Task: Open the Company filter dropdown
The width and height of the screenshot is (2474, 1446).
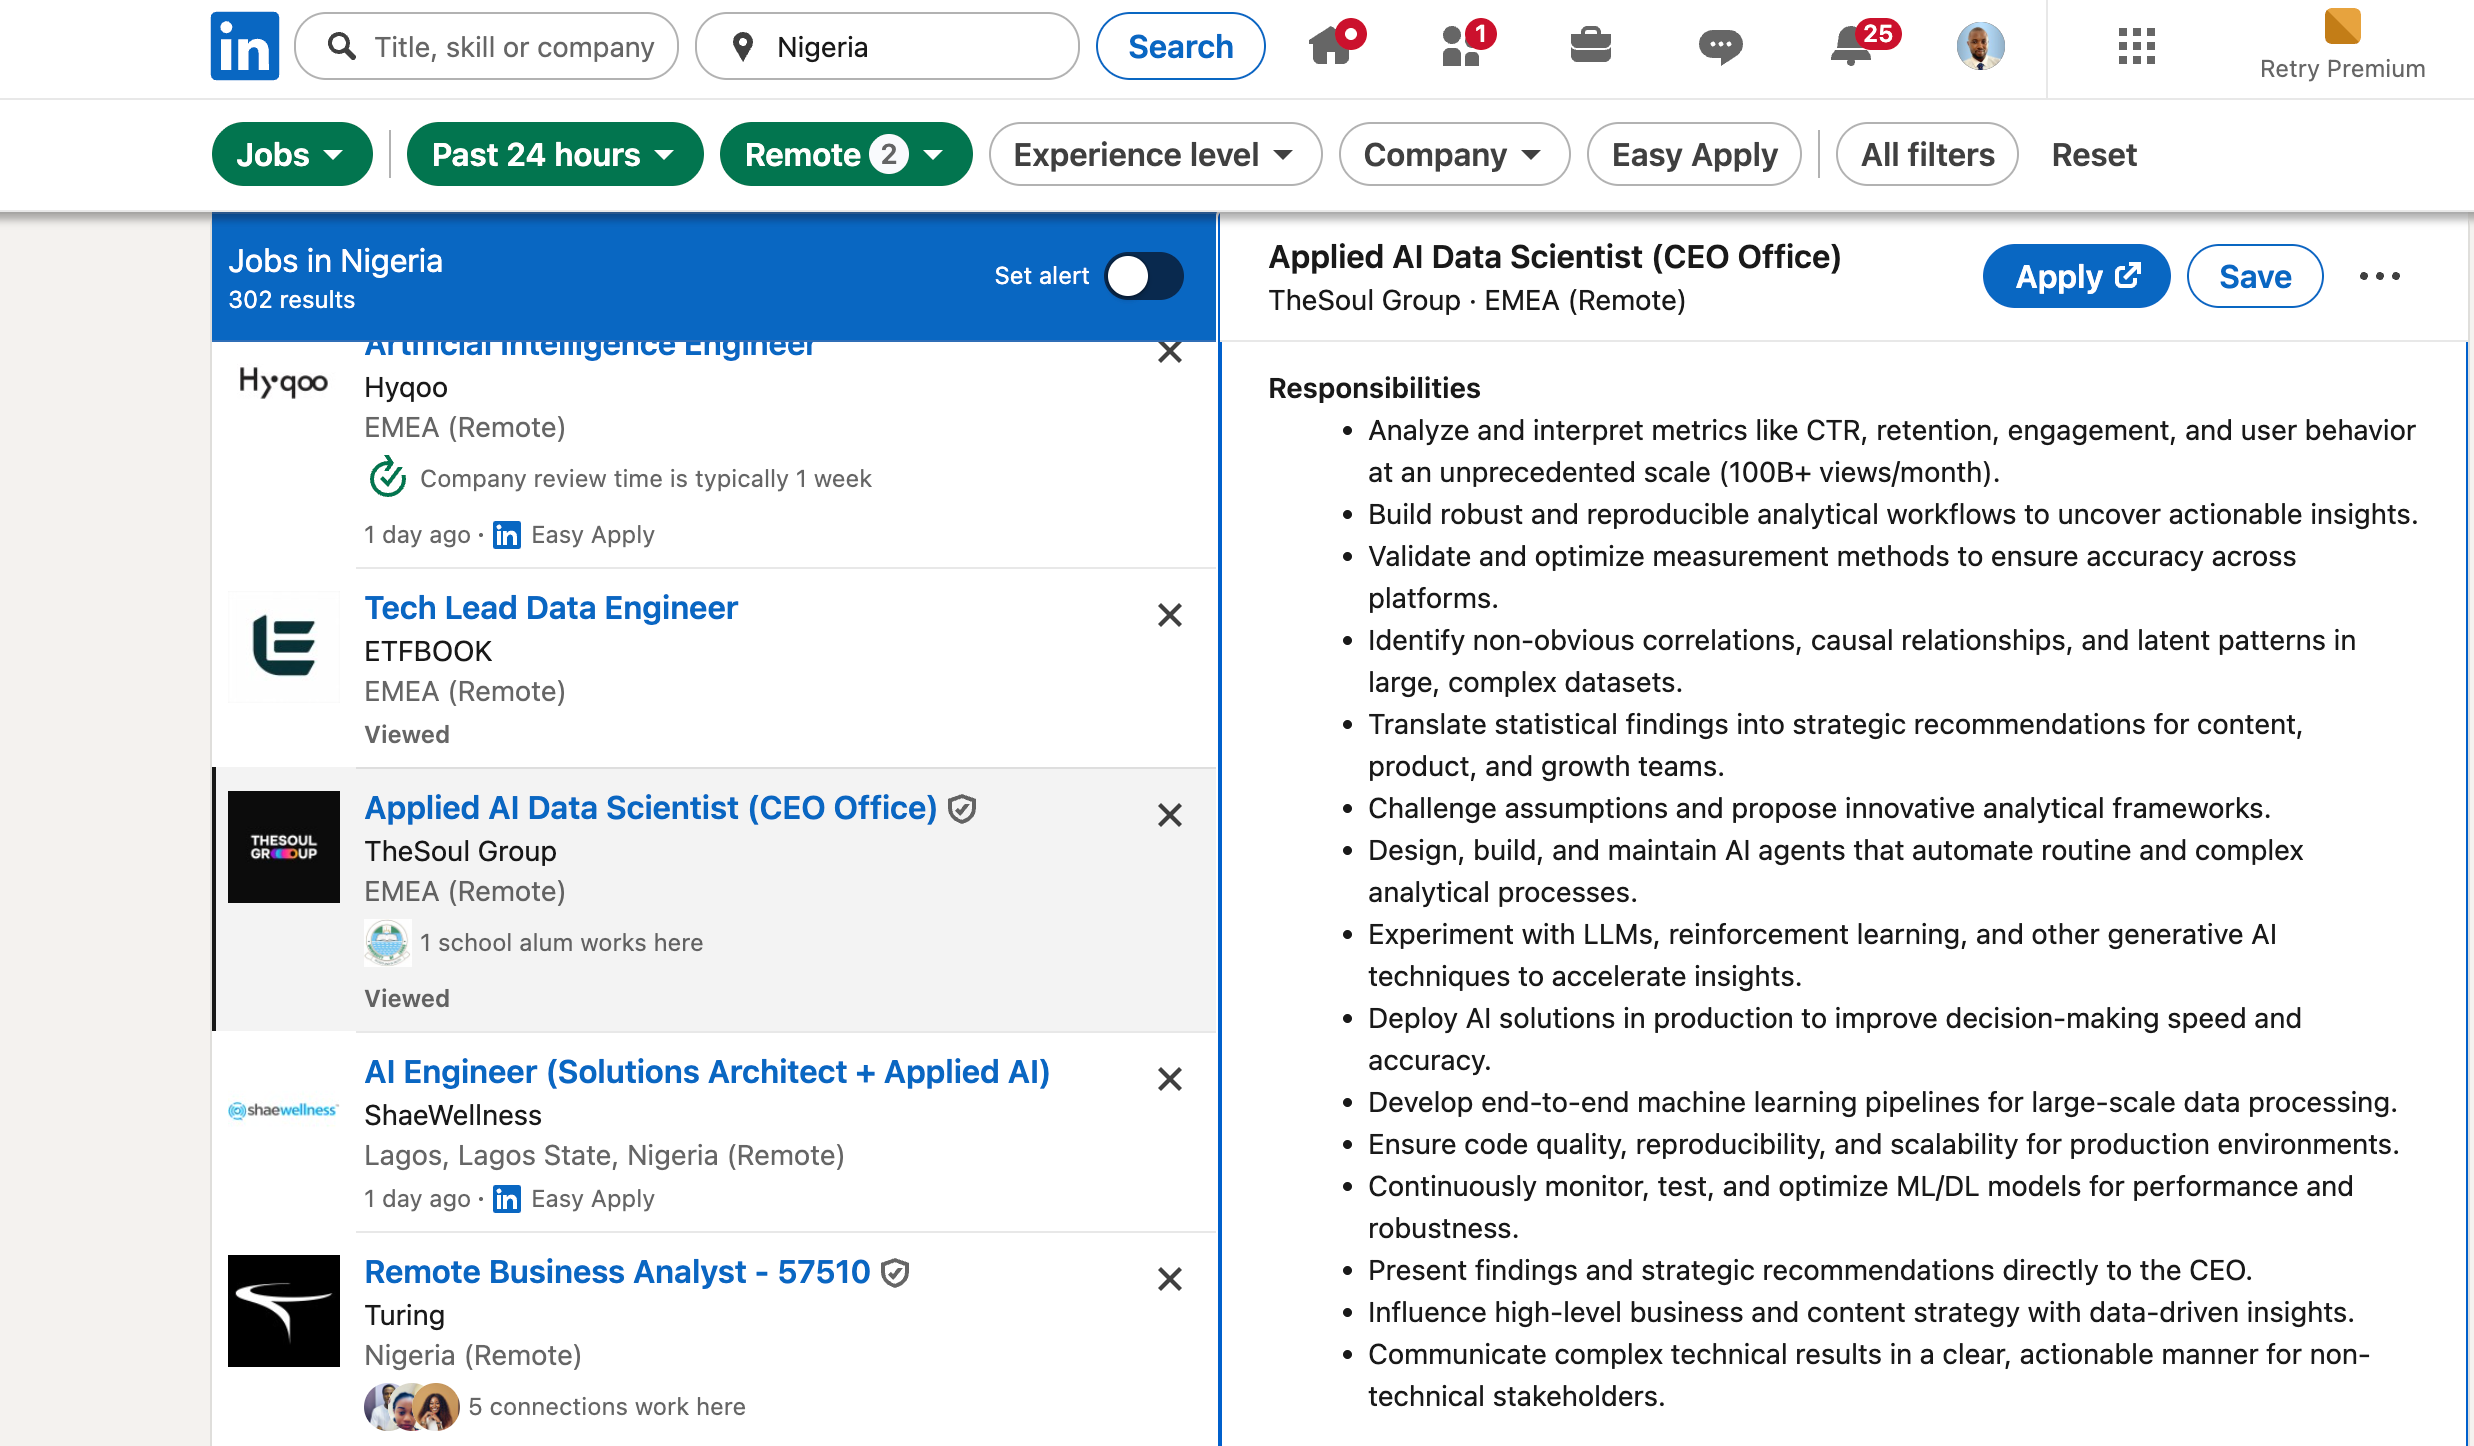Action: 1453,155
